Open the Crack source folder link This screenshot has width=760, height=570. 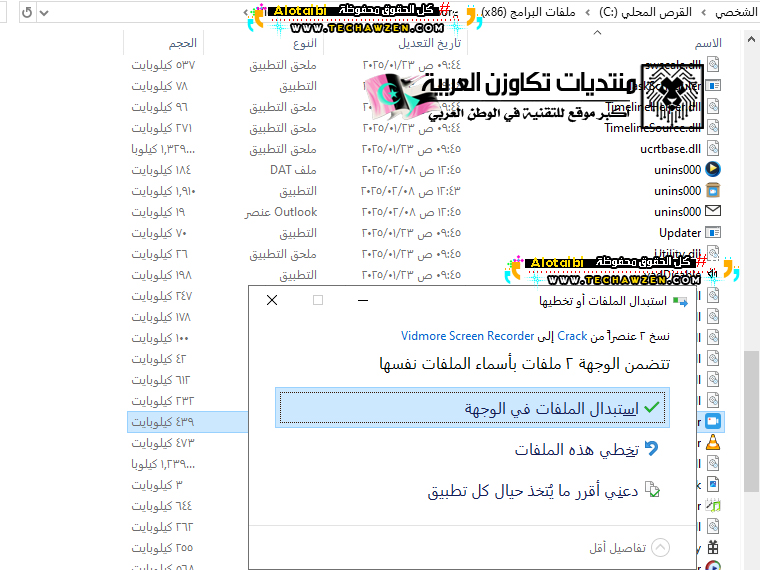point(572,336)
